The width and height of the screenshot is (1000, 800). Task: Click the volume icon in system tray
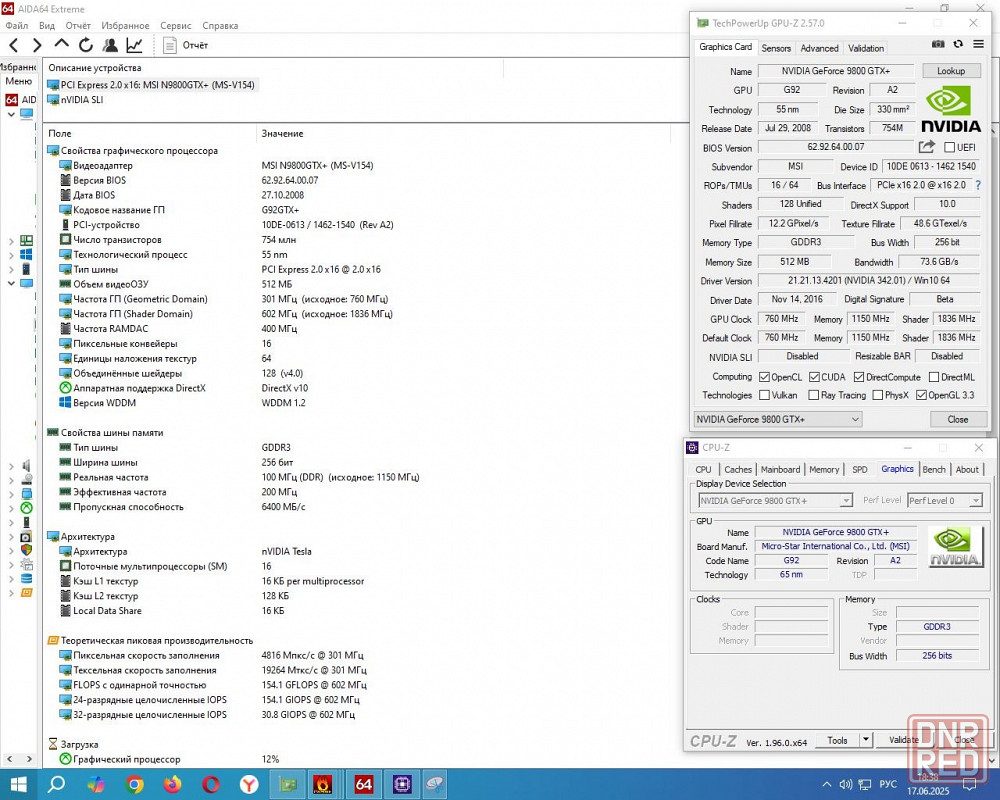(x=846, y=784)
